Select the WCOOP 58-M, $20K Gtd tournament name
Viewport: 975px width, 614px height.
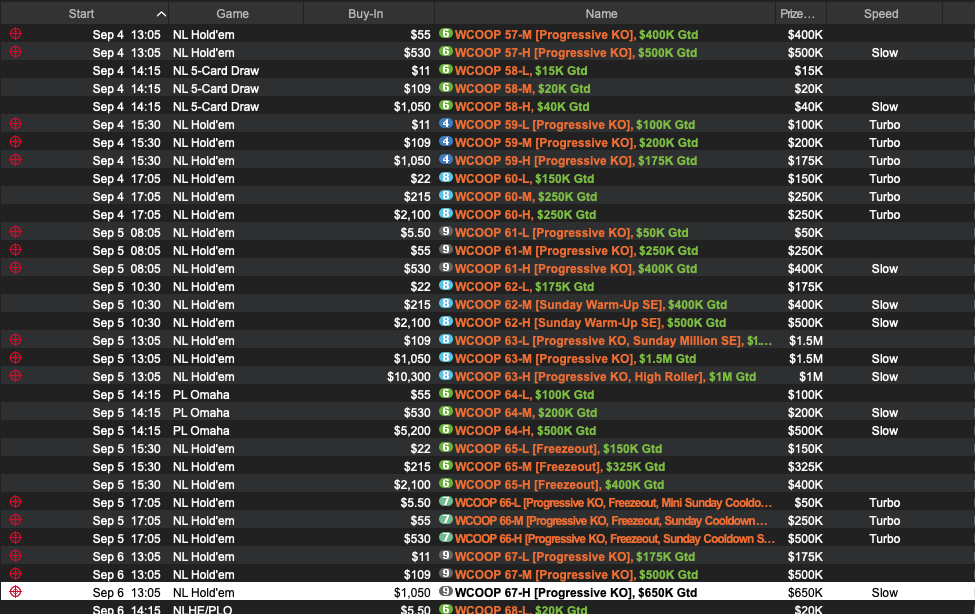point(523,89)
